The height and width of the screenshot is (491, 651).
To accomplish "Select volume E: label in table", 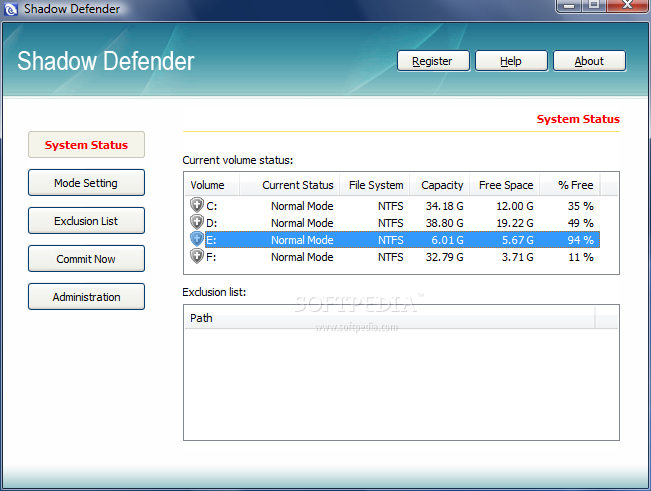I will pyautogui.click(x=211, y=240).
